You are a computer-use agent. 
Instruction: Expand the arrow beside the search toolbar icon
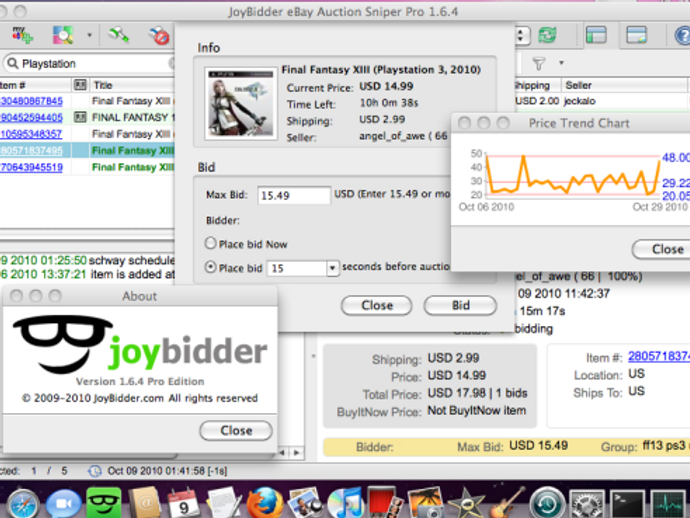(x=89, y=35)
